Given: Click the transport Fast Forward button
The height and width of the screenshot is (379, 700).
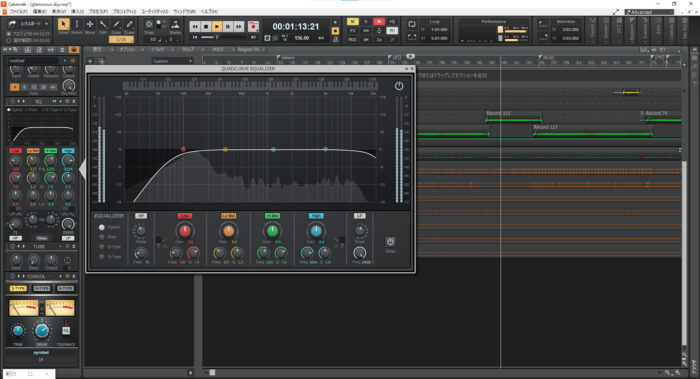Looking at the screenshot, I should 239,27.
